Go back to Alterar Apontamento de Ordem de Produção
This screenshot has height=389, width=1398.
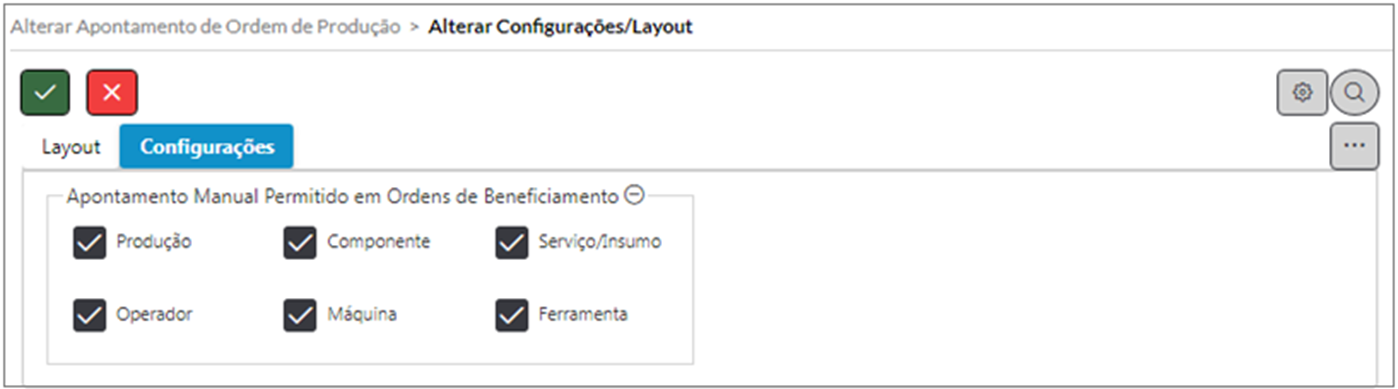click(205, 27)
